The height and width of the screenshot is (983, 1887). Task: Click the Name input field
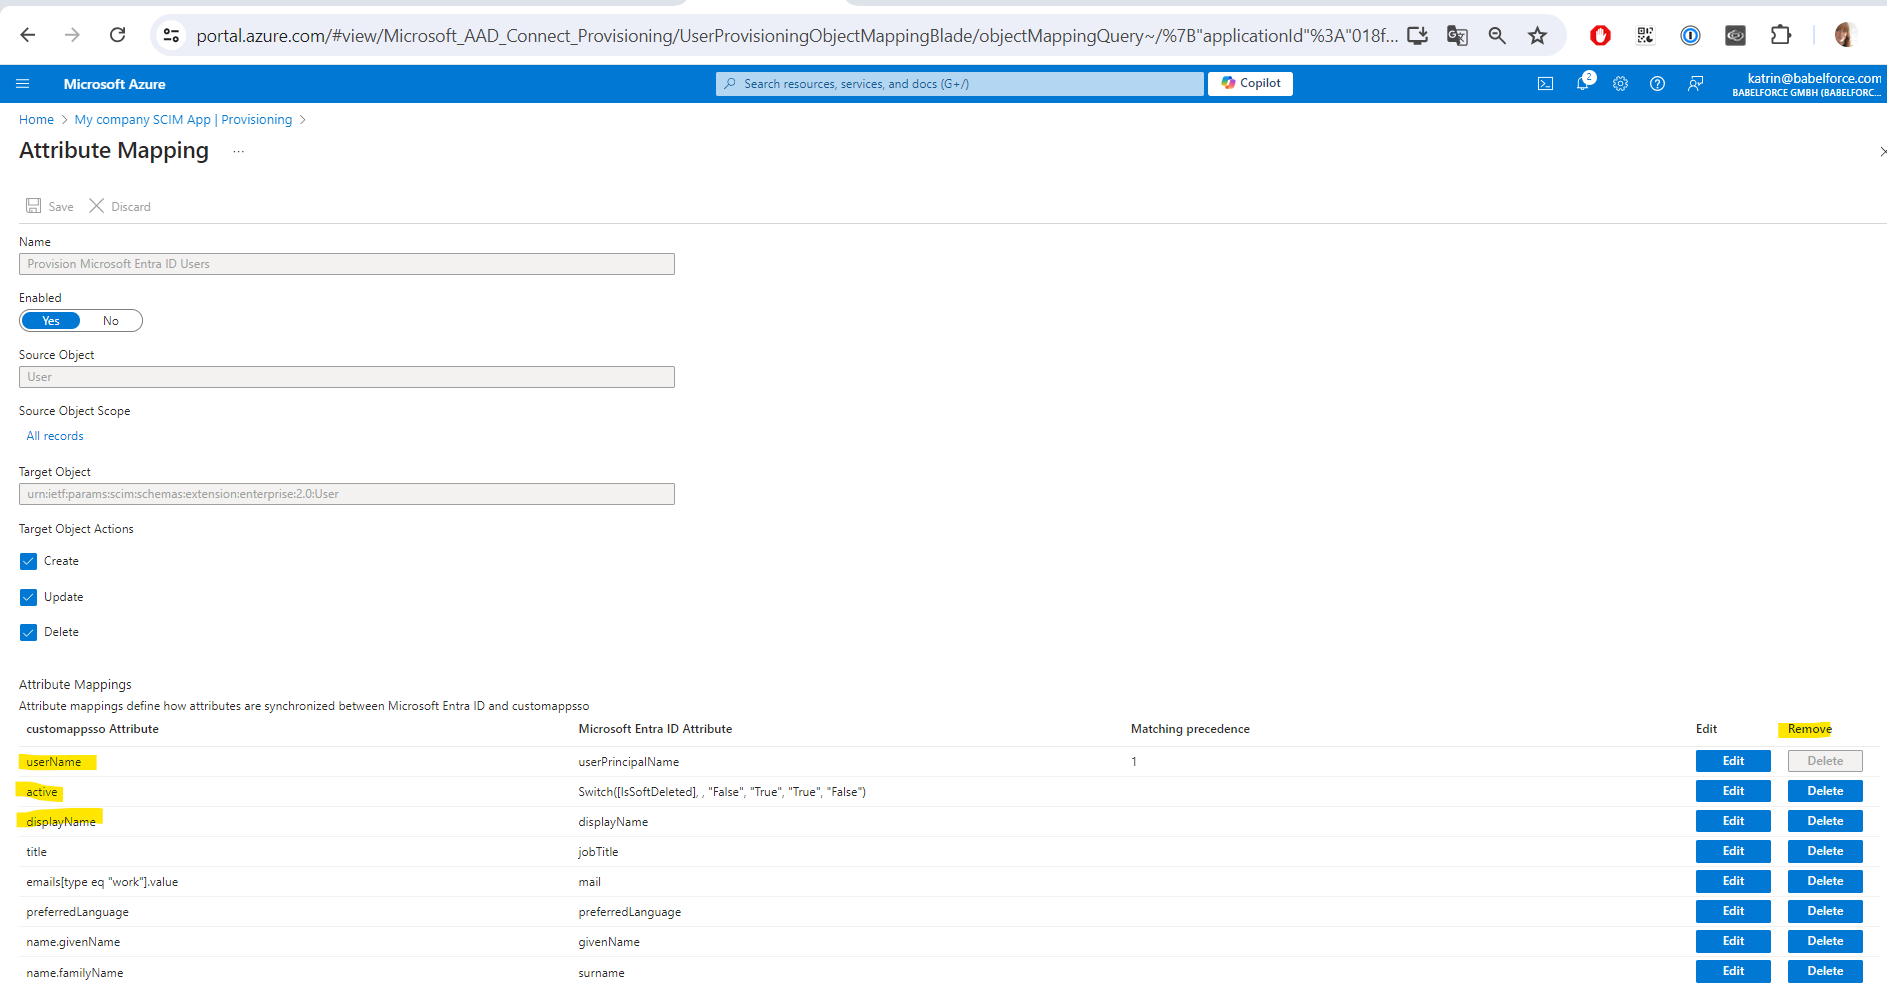coord(347,264)
